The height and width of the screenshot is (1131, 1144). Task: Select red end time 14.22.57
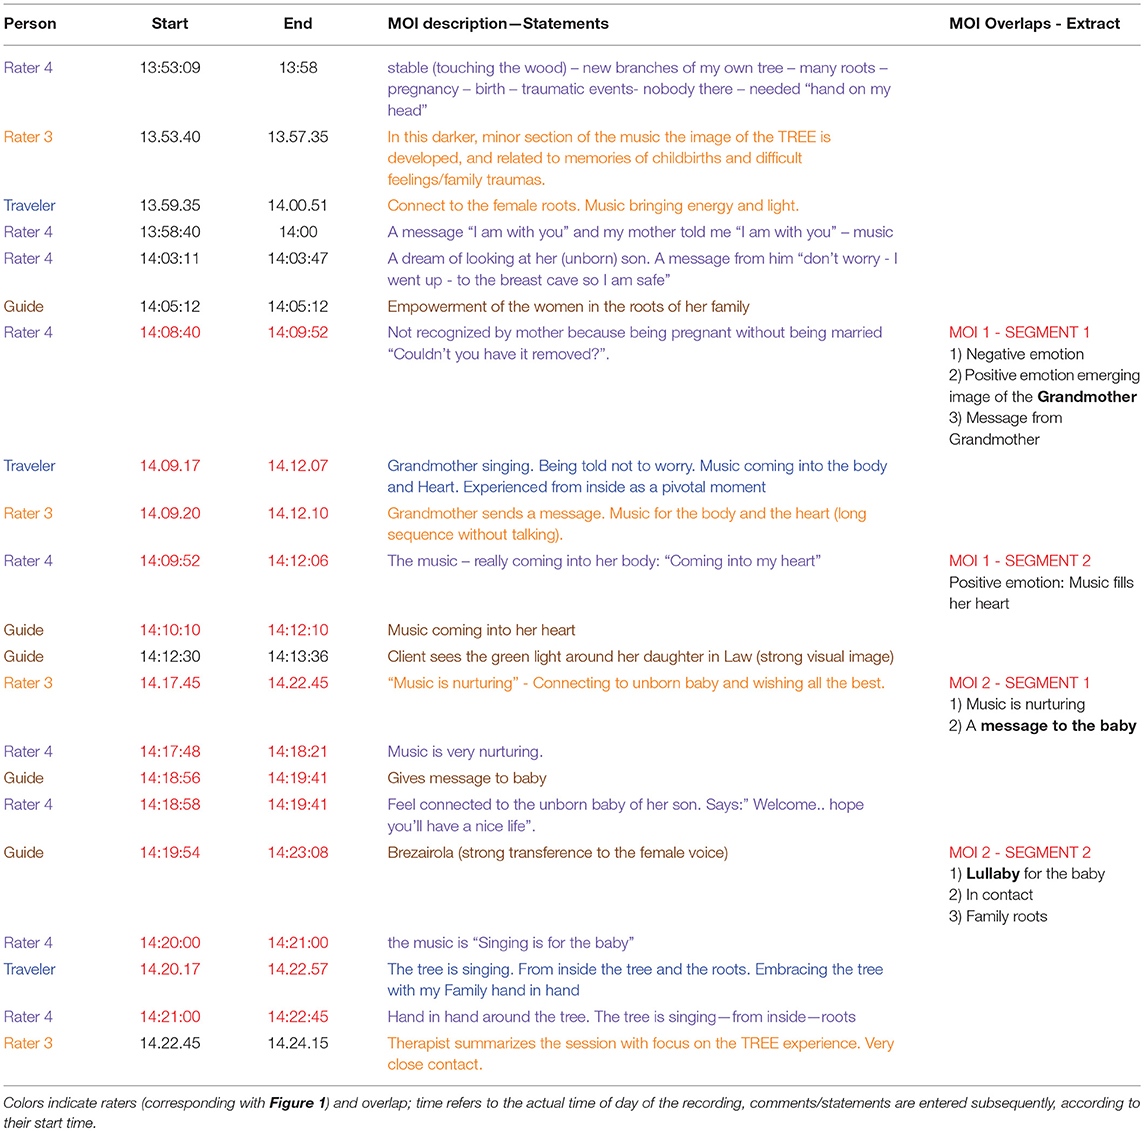coord(298,969)
